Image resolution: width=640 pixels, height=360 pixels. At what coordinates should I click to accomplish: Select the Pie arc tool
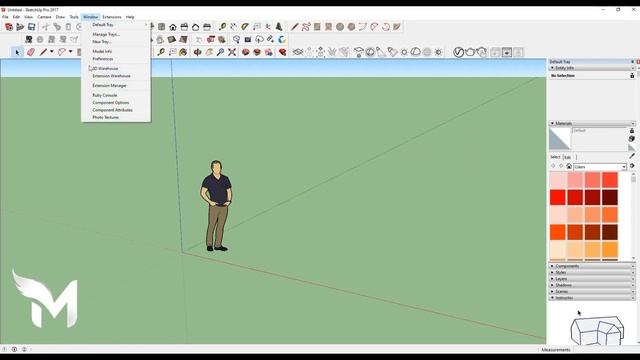[x=397, y=27]
